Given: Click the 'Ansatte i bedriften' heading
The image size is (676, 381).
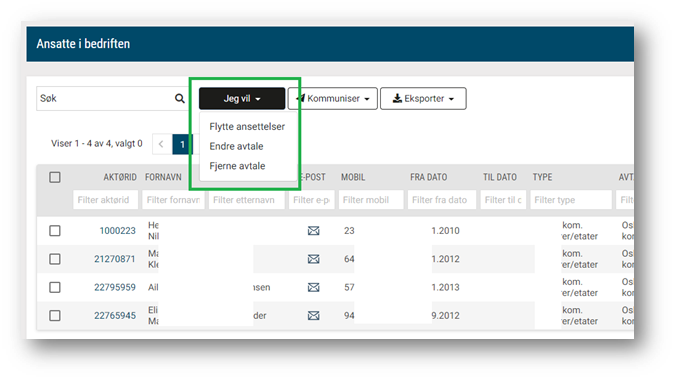Looking at the screenshot, I should pyautogui.click(x=83, y=44).
